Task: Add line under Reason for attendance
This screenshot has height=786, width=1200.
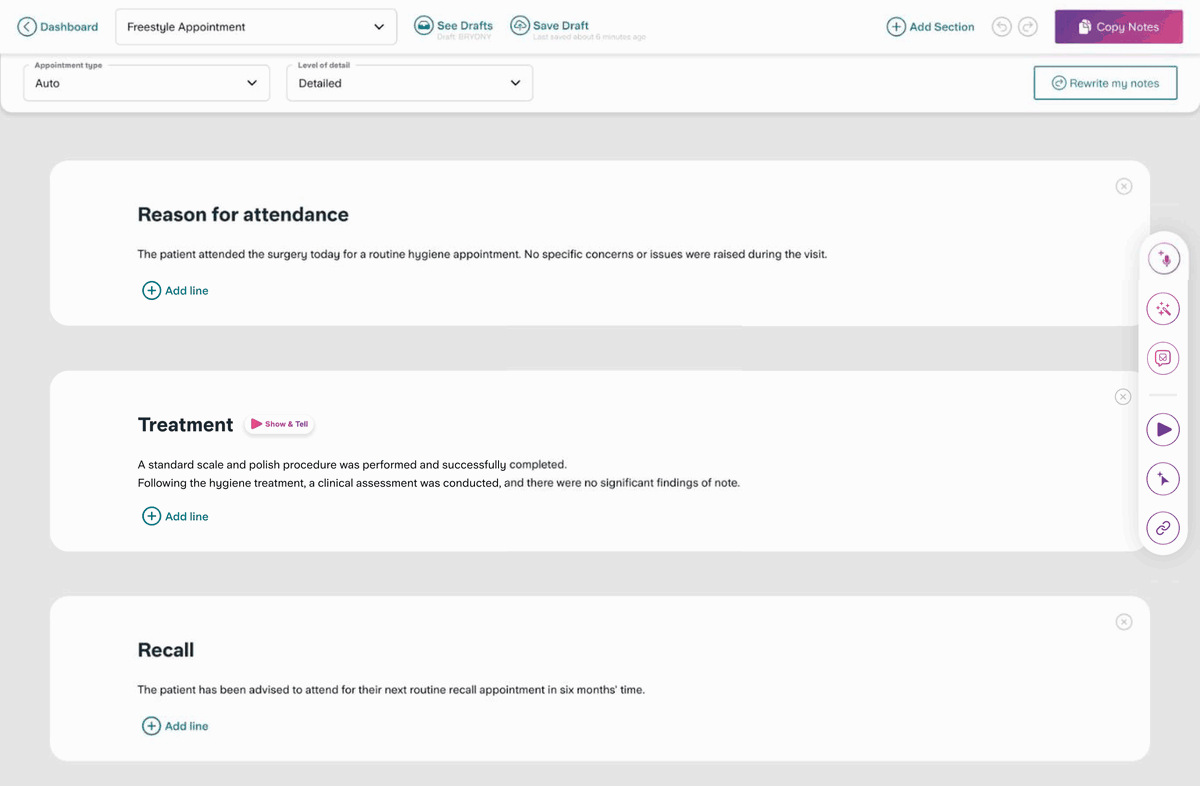Action: [x=175, y=291]
